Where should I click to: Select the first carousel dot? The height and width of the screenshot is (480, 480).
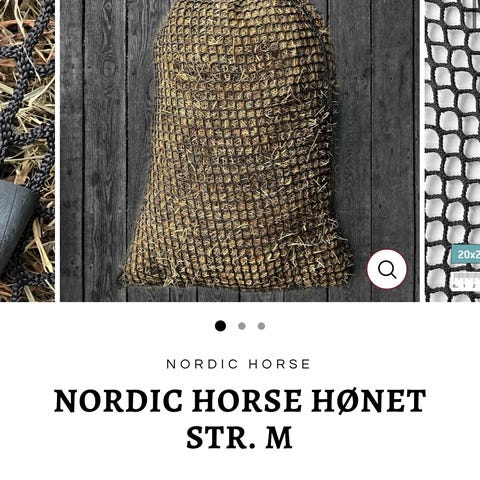[x=220, y=326]
